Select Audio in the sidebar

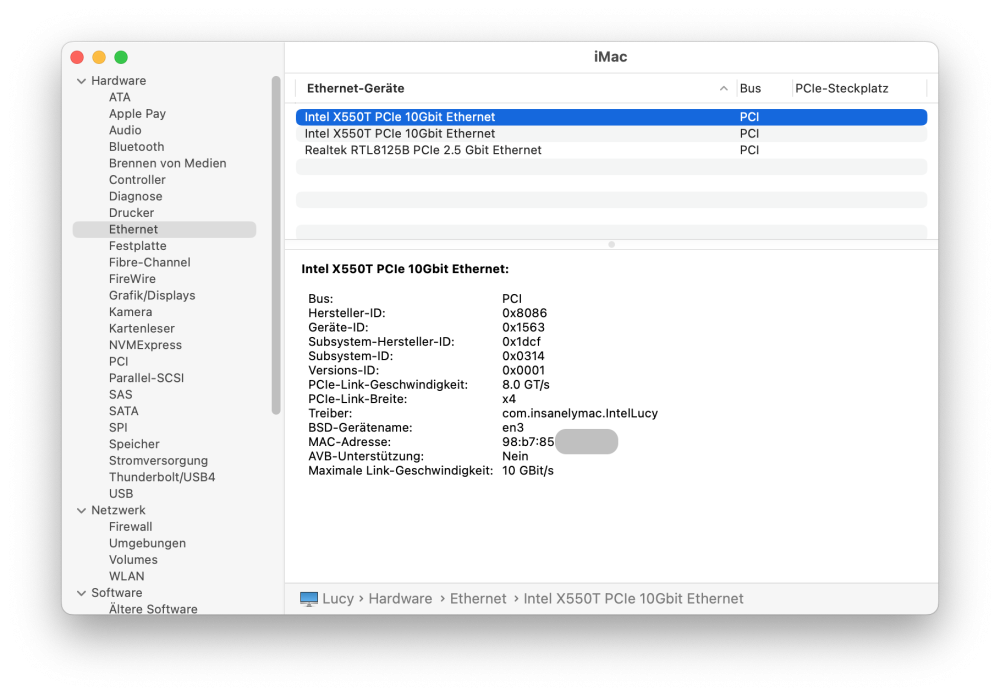pos(125,130)
